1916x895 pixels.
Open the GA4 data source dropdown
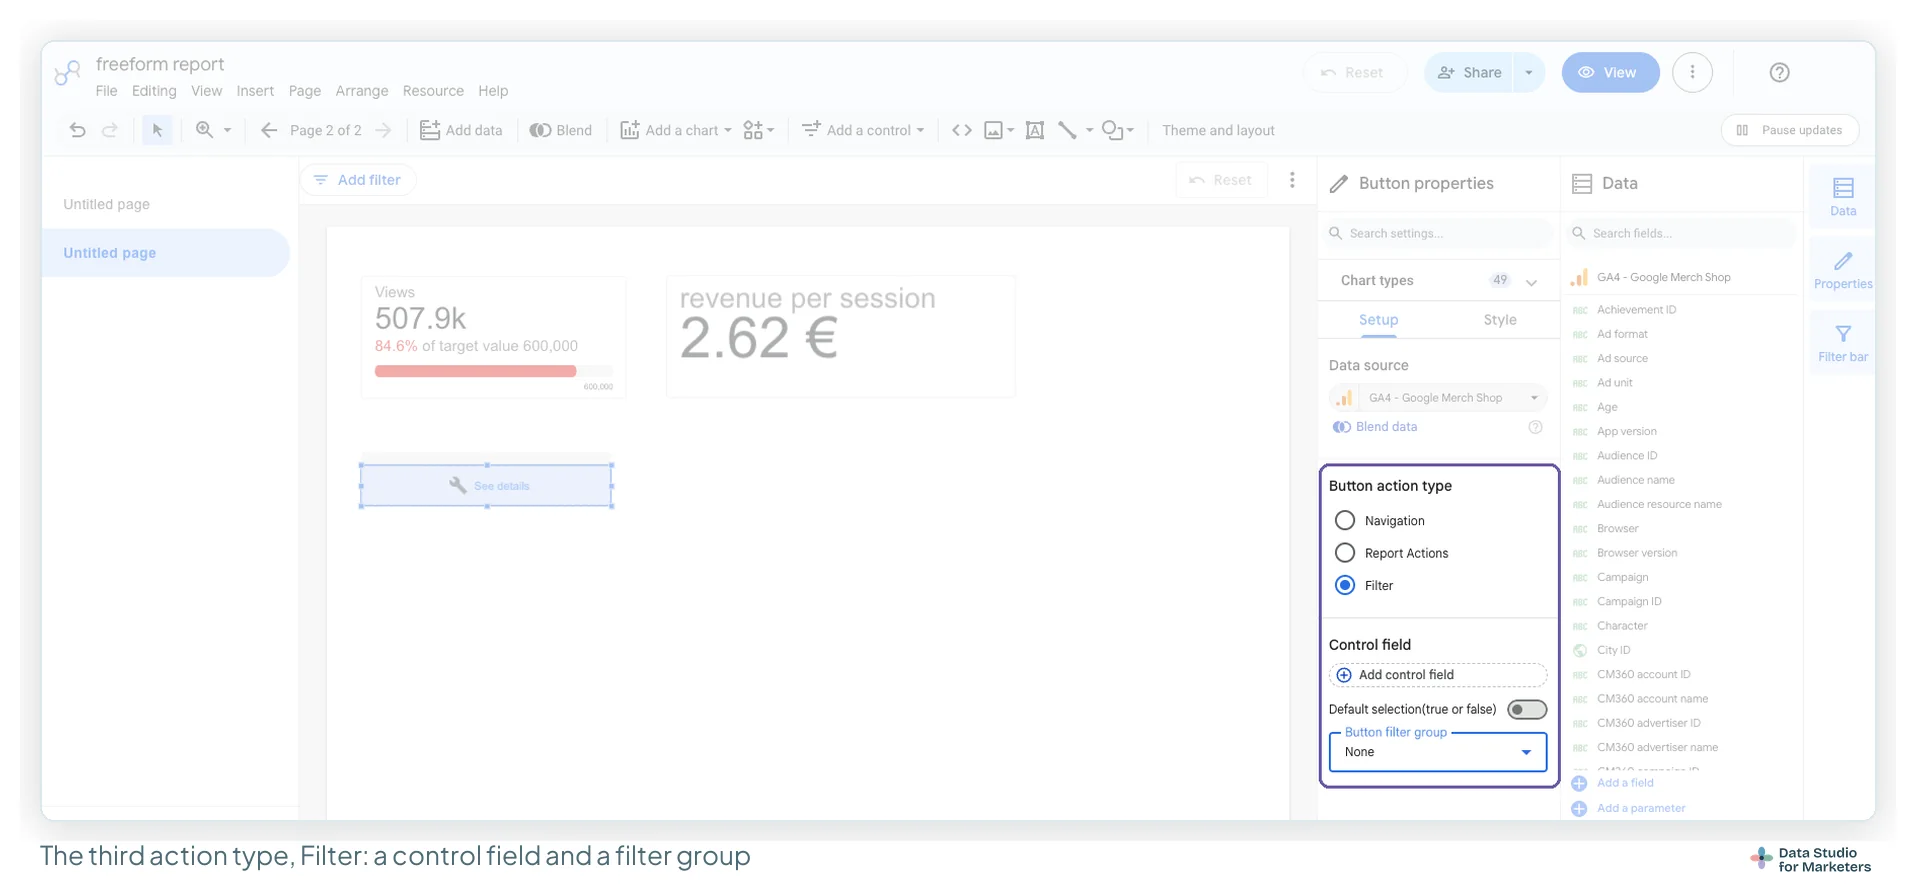tap(1438, 398)
